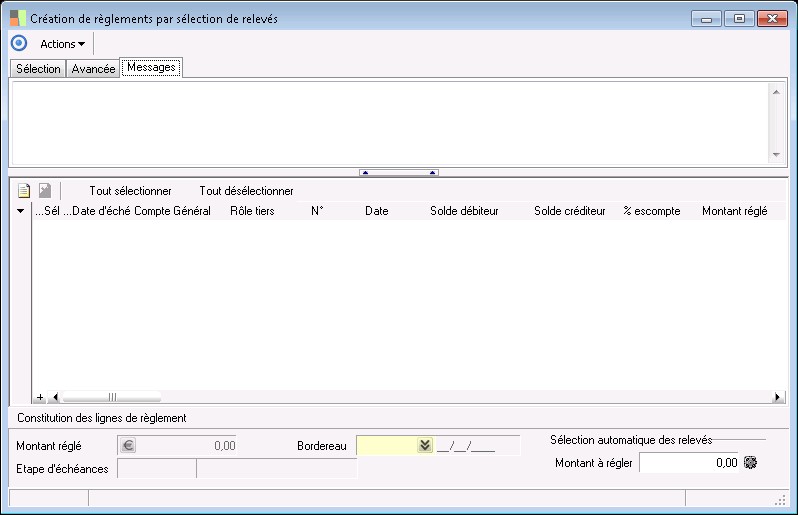Minimize the window
Viewport: 798px width, 515px height.
coord(706,19)
